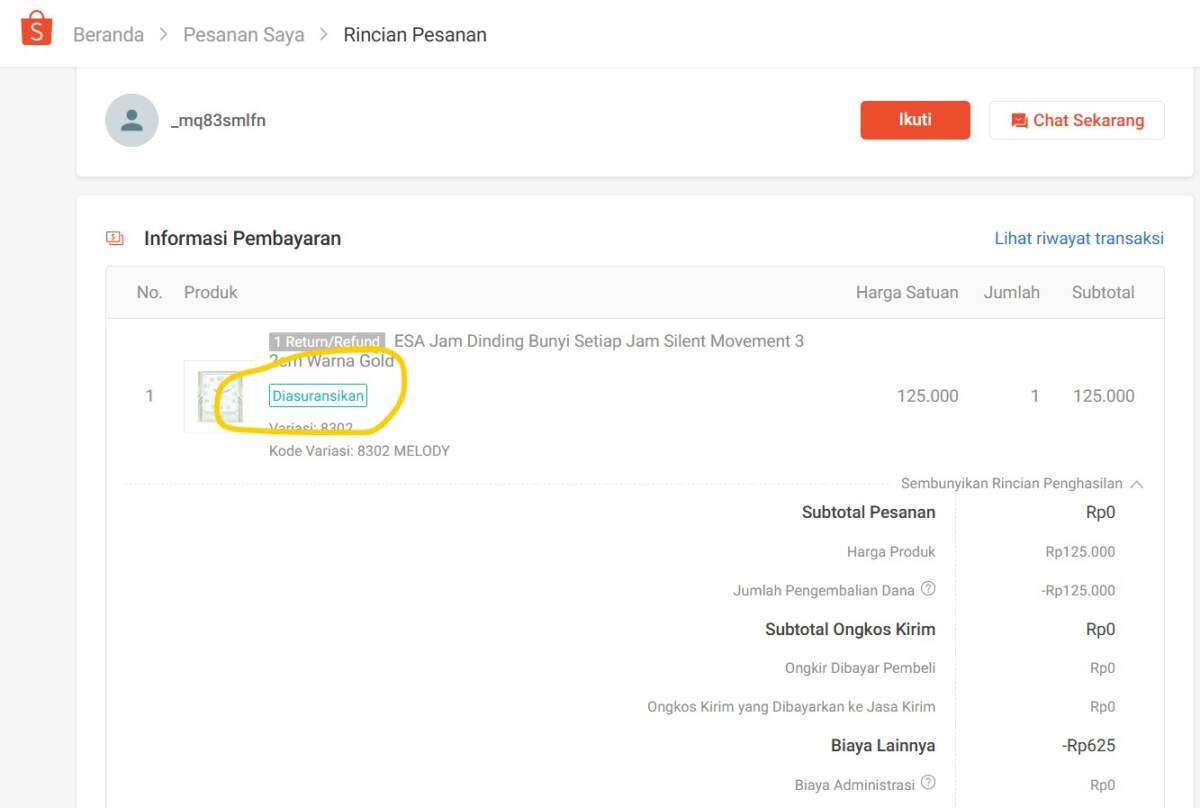Click the Kode Variasi 8302 MELODY text
Image resolution: width=1200 pixels, height=808 pixels.
coord(359,451)
